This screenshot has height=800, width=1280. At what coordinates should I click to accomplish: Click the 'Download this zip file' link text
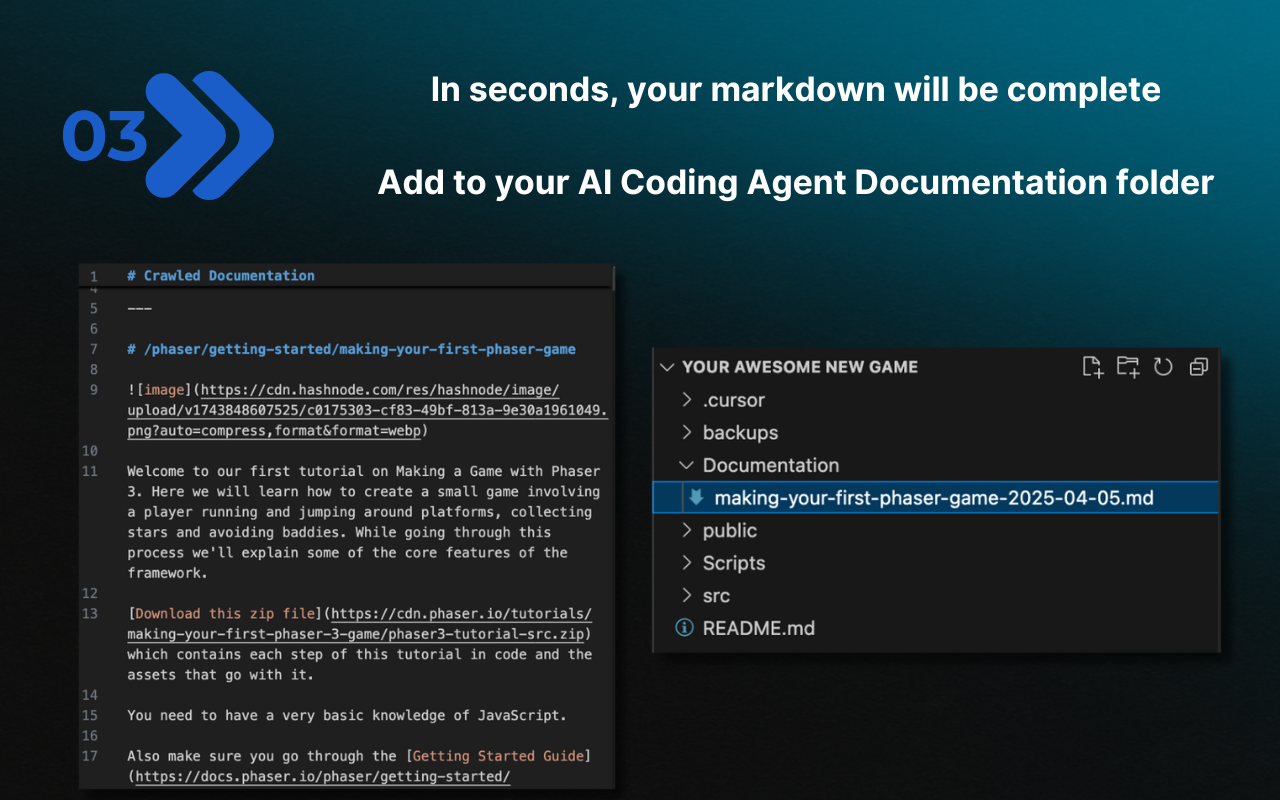point(225,614)
